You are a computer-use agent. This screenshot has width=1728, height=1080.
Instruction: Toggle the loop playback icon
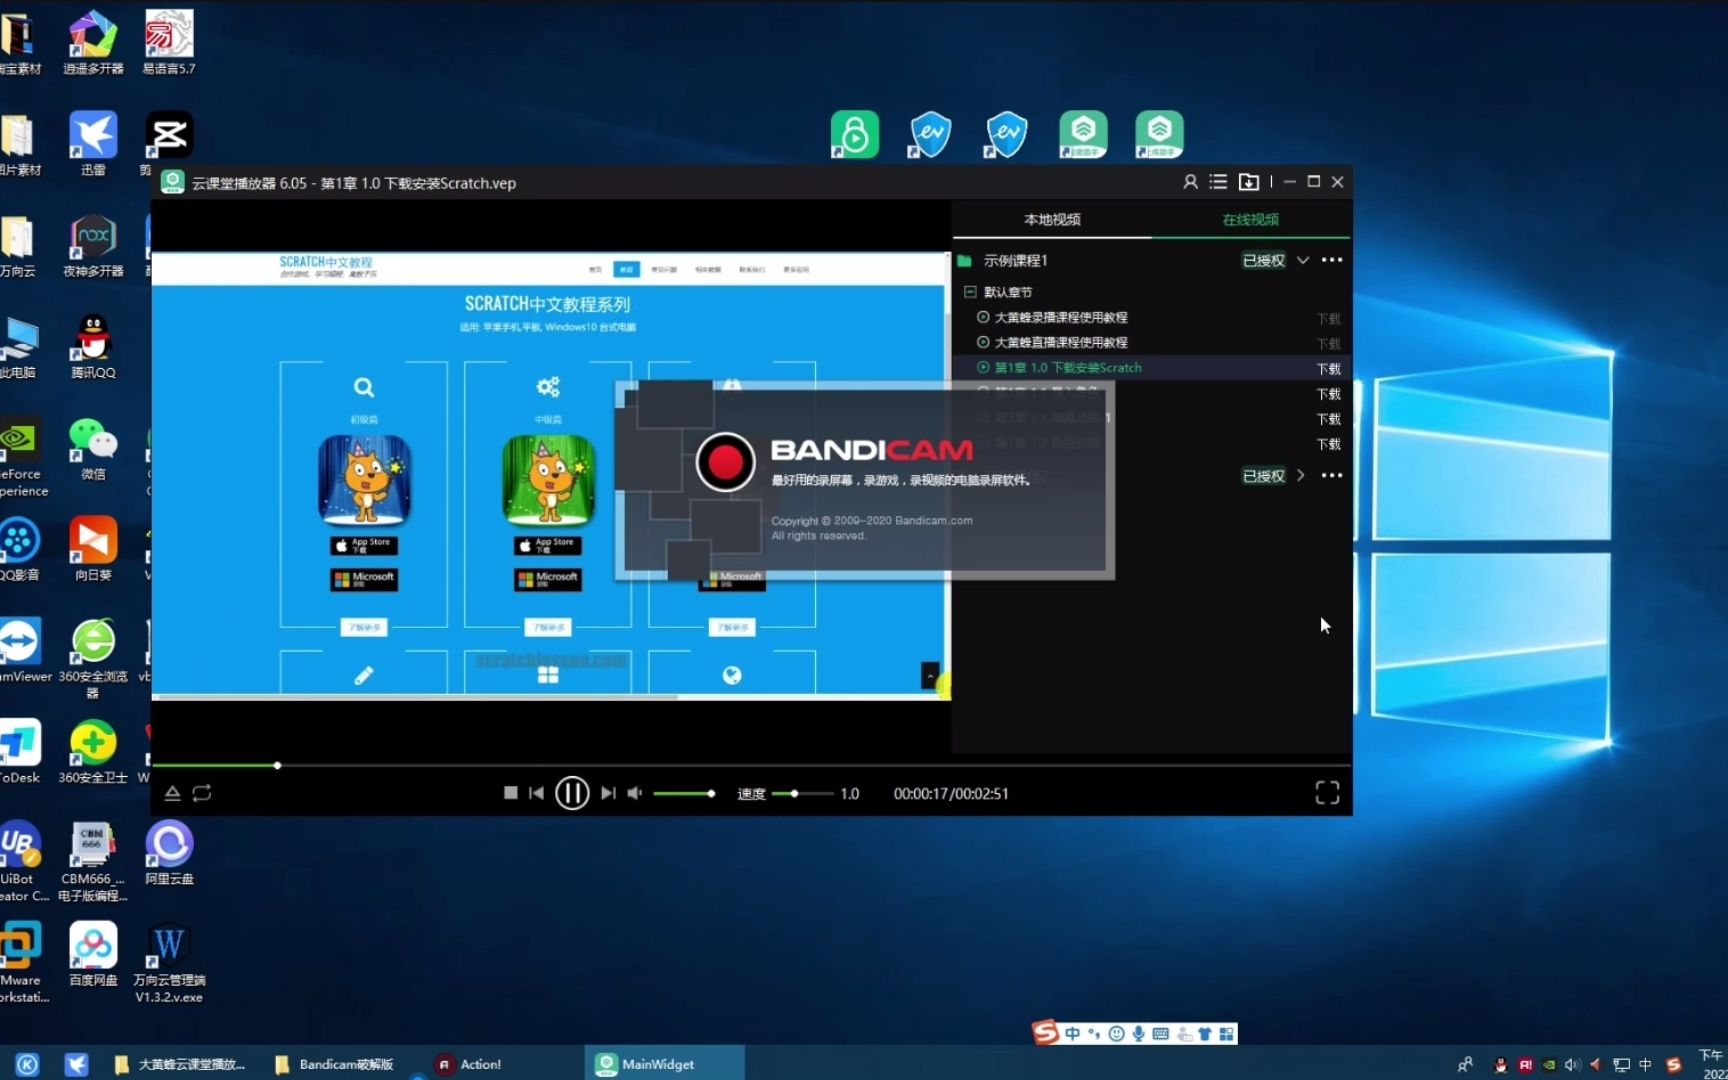coord(202,793)
